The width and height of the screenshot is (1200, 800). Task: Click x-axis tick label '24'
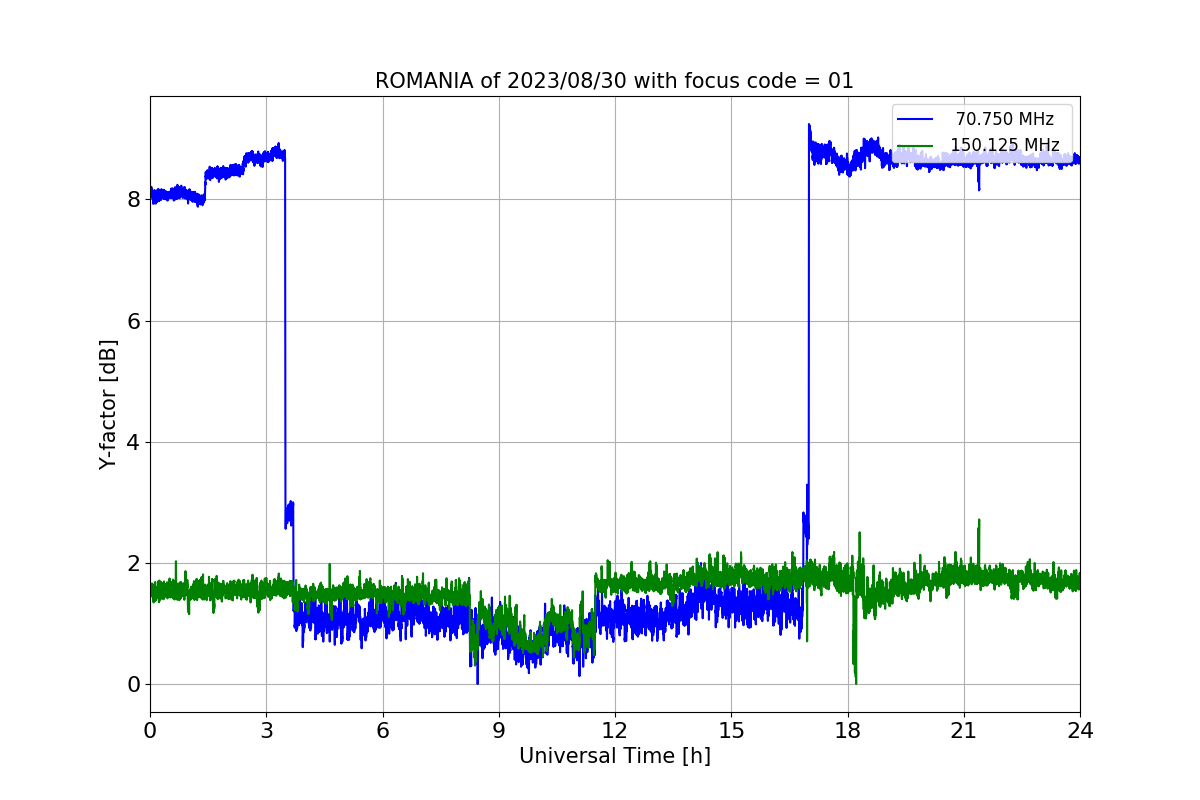pos(1080,730)
